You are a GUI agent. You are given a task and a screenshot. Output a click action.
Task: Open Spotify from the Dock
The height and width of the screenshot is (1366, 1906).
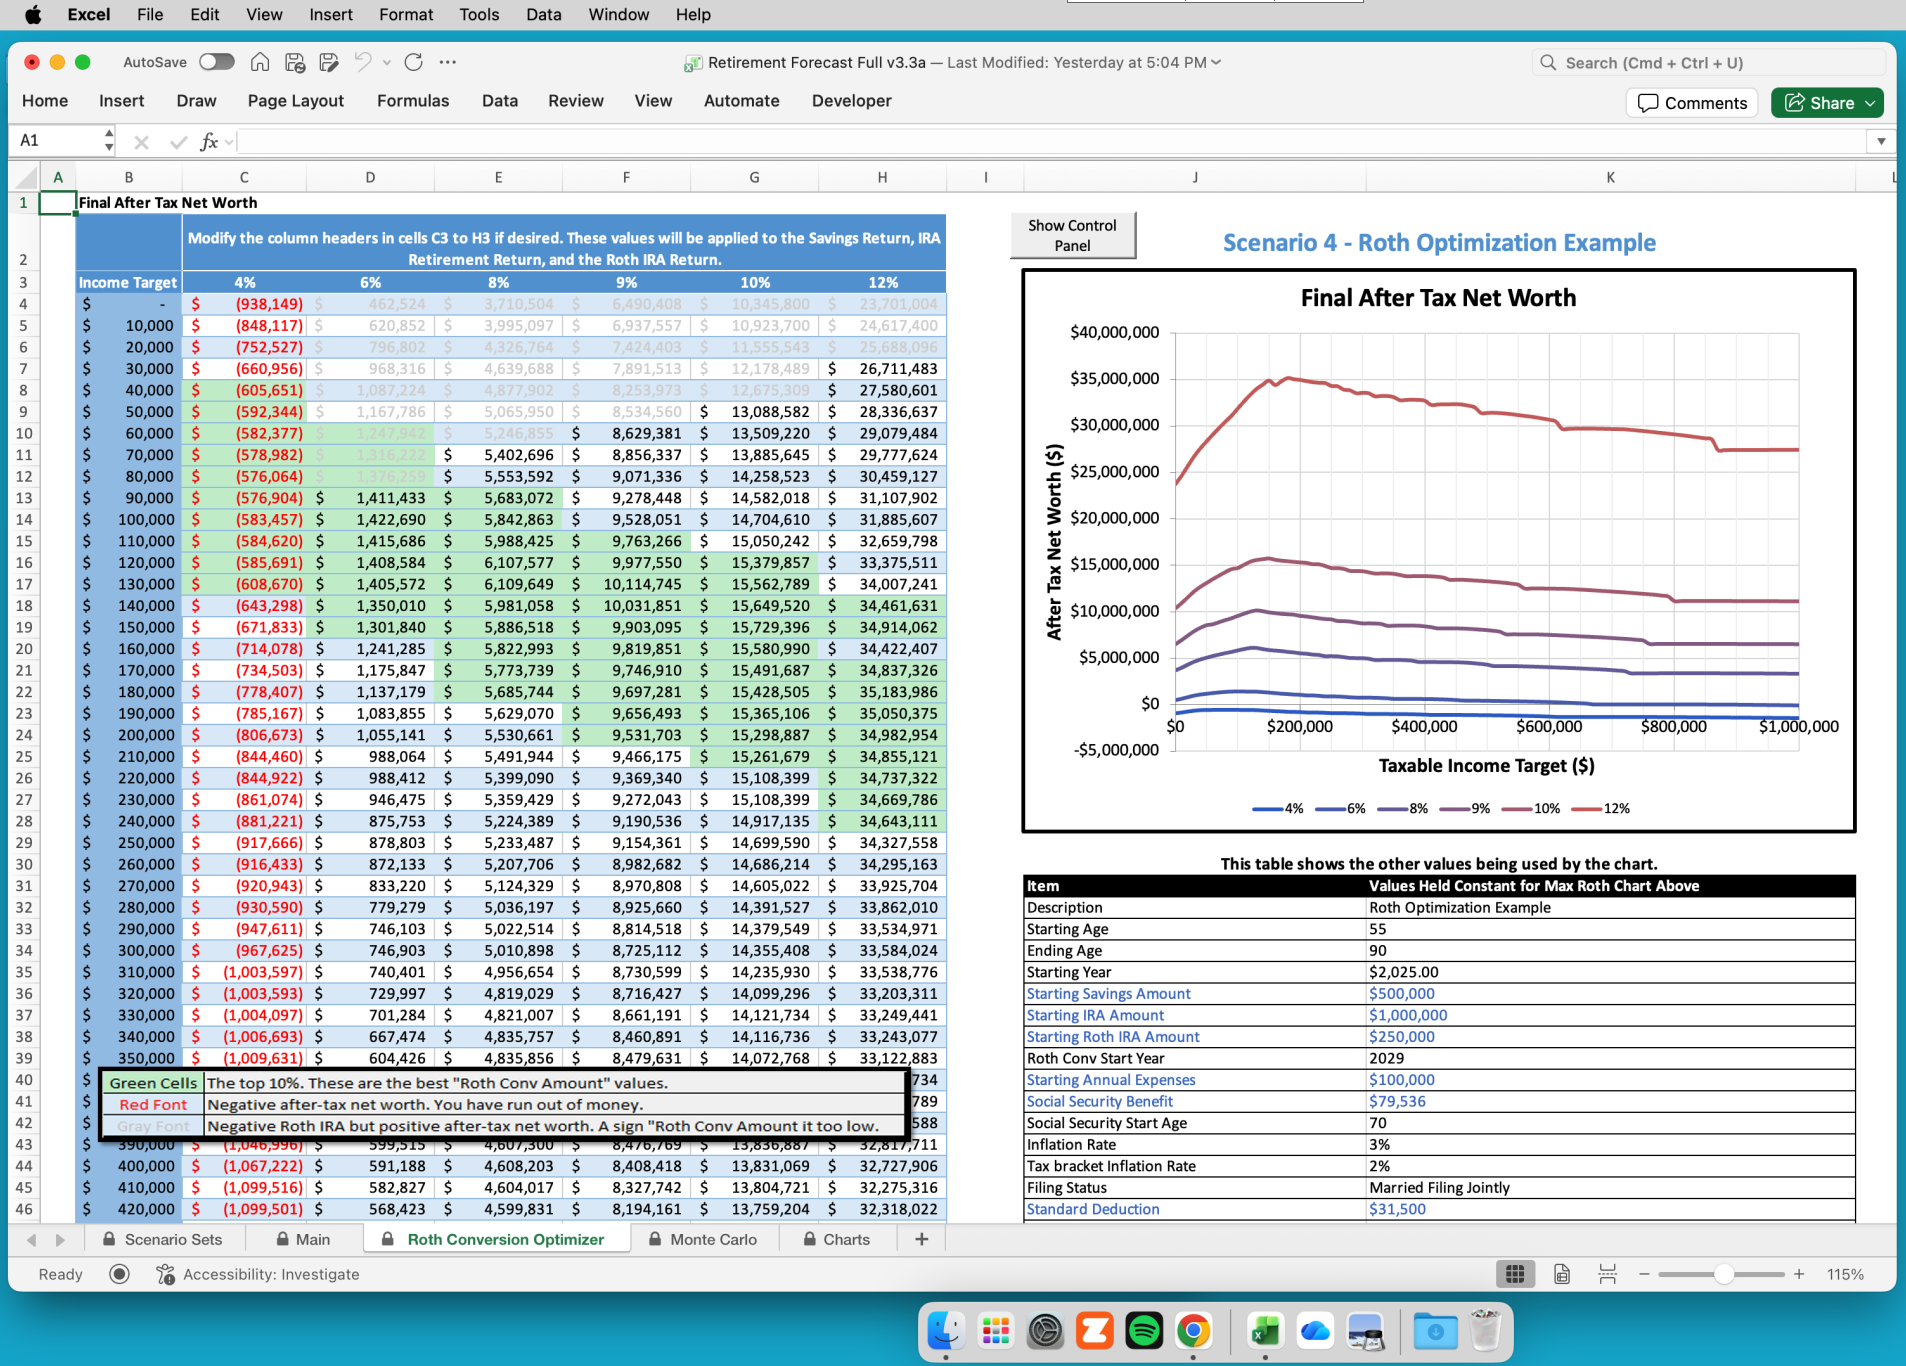point(1143,1331)
